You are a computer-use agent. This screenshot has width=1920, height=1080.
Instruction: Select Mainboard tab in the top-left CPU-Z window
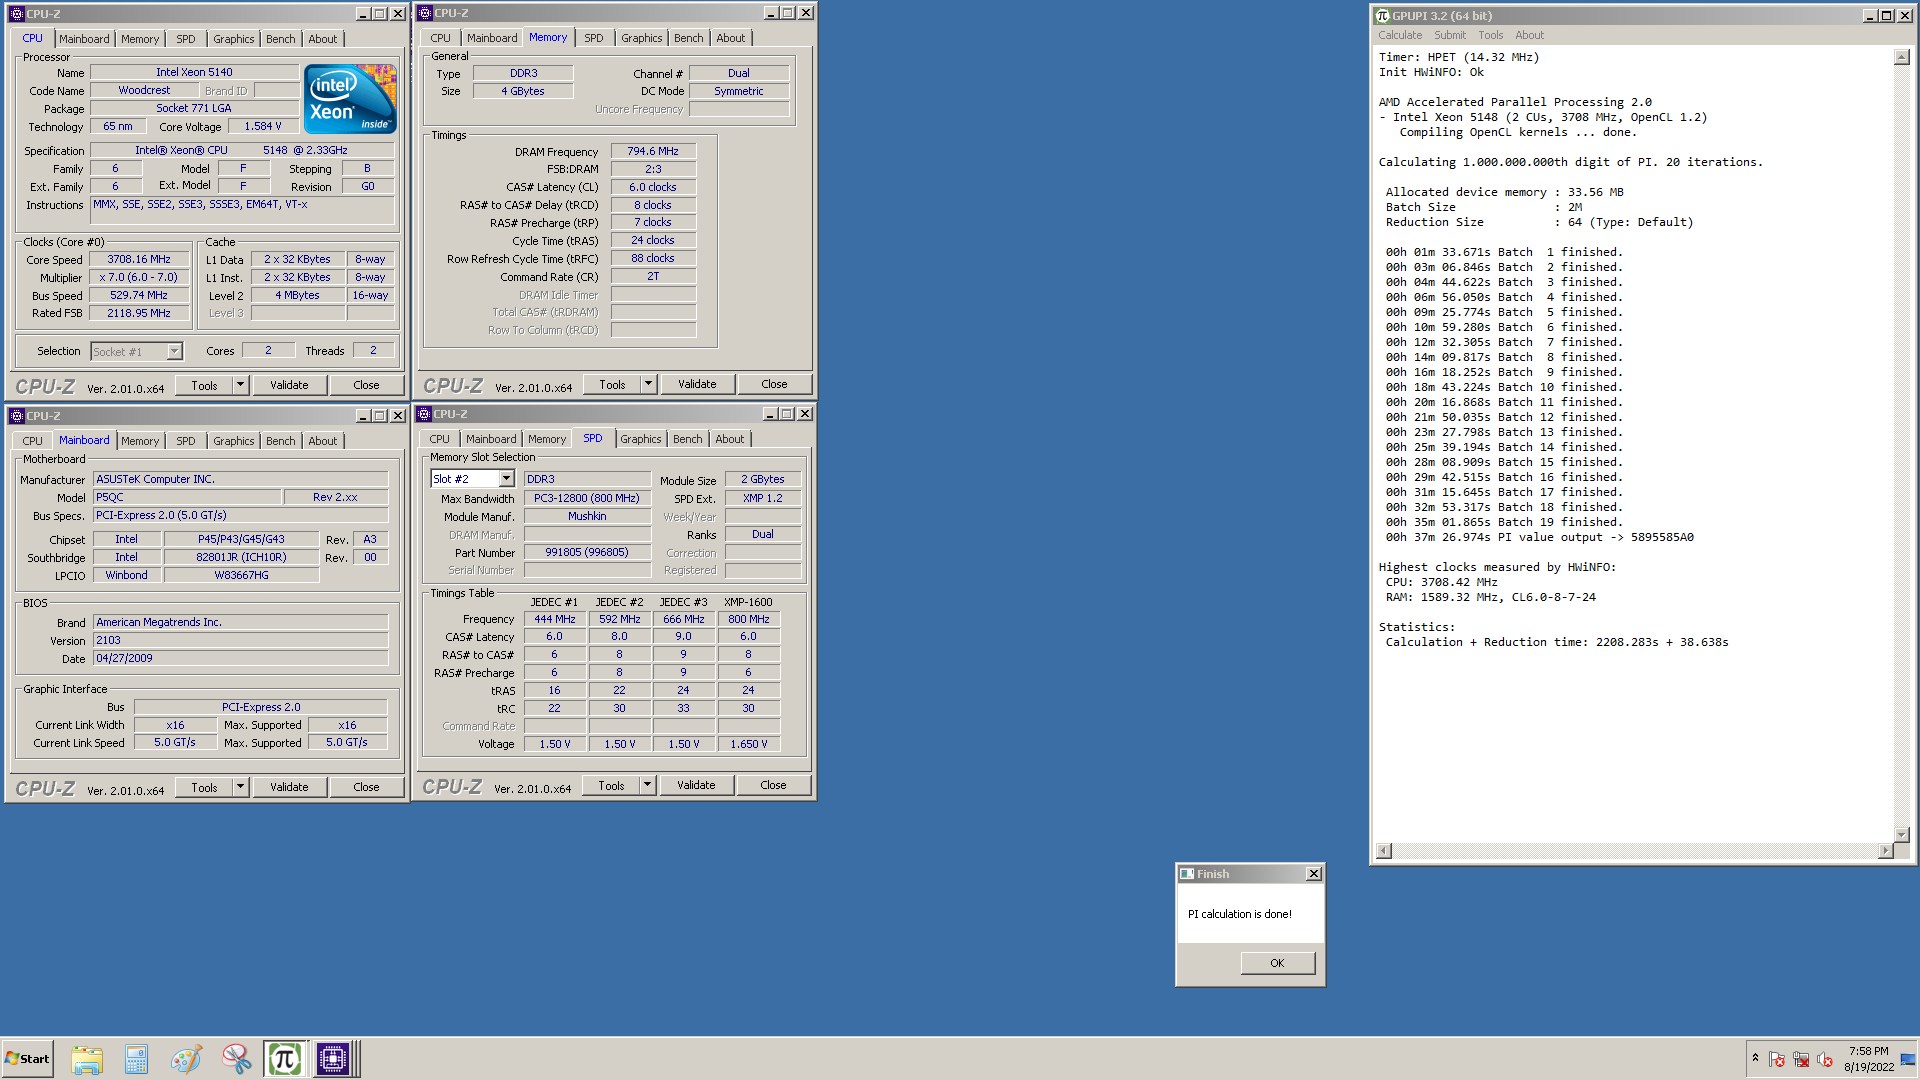84,39
